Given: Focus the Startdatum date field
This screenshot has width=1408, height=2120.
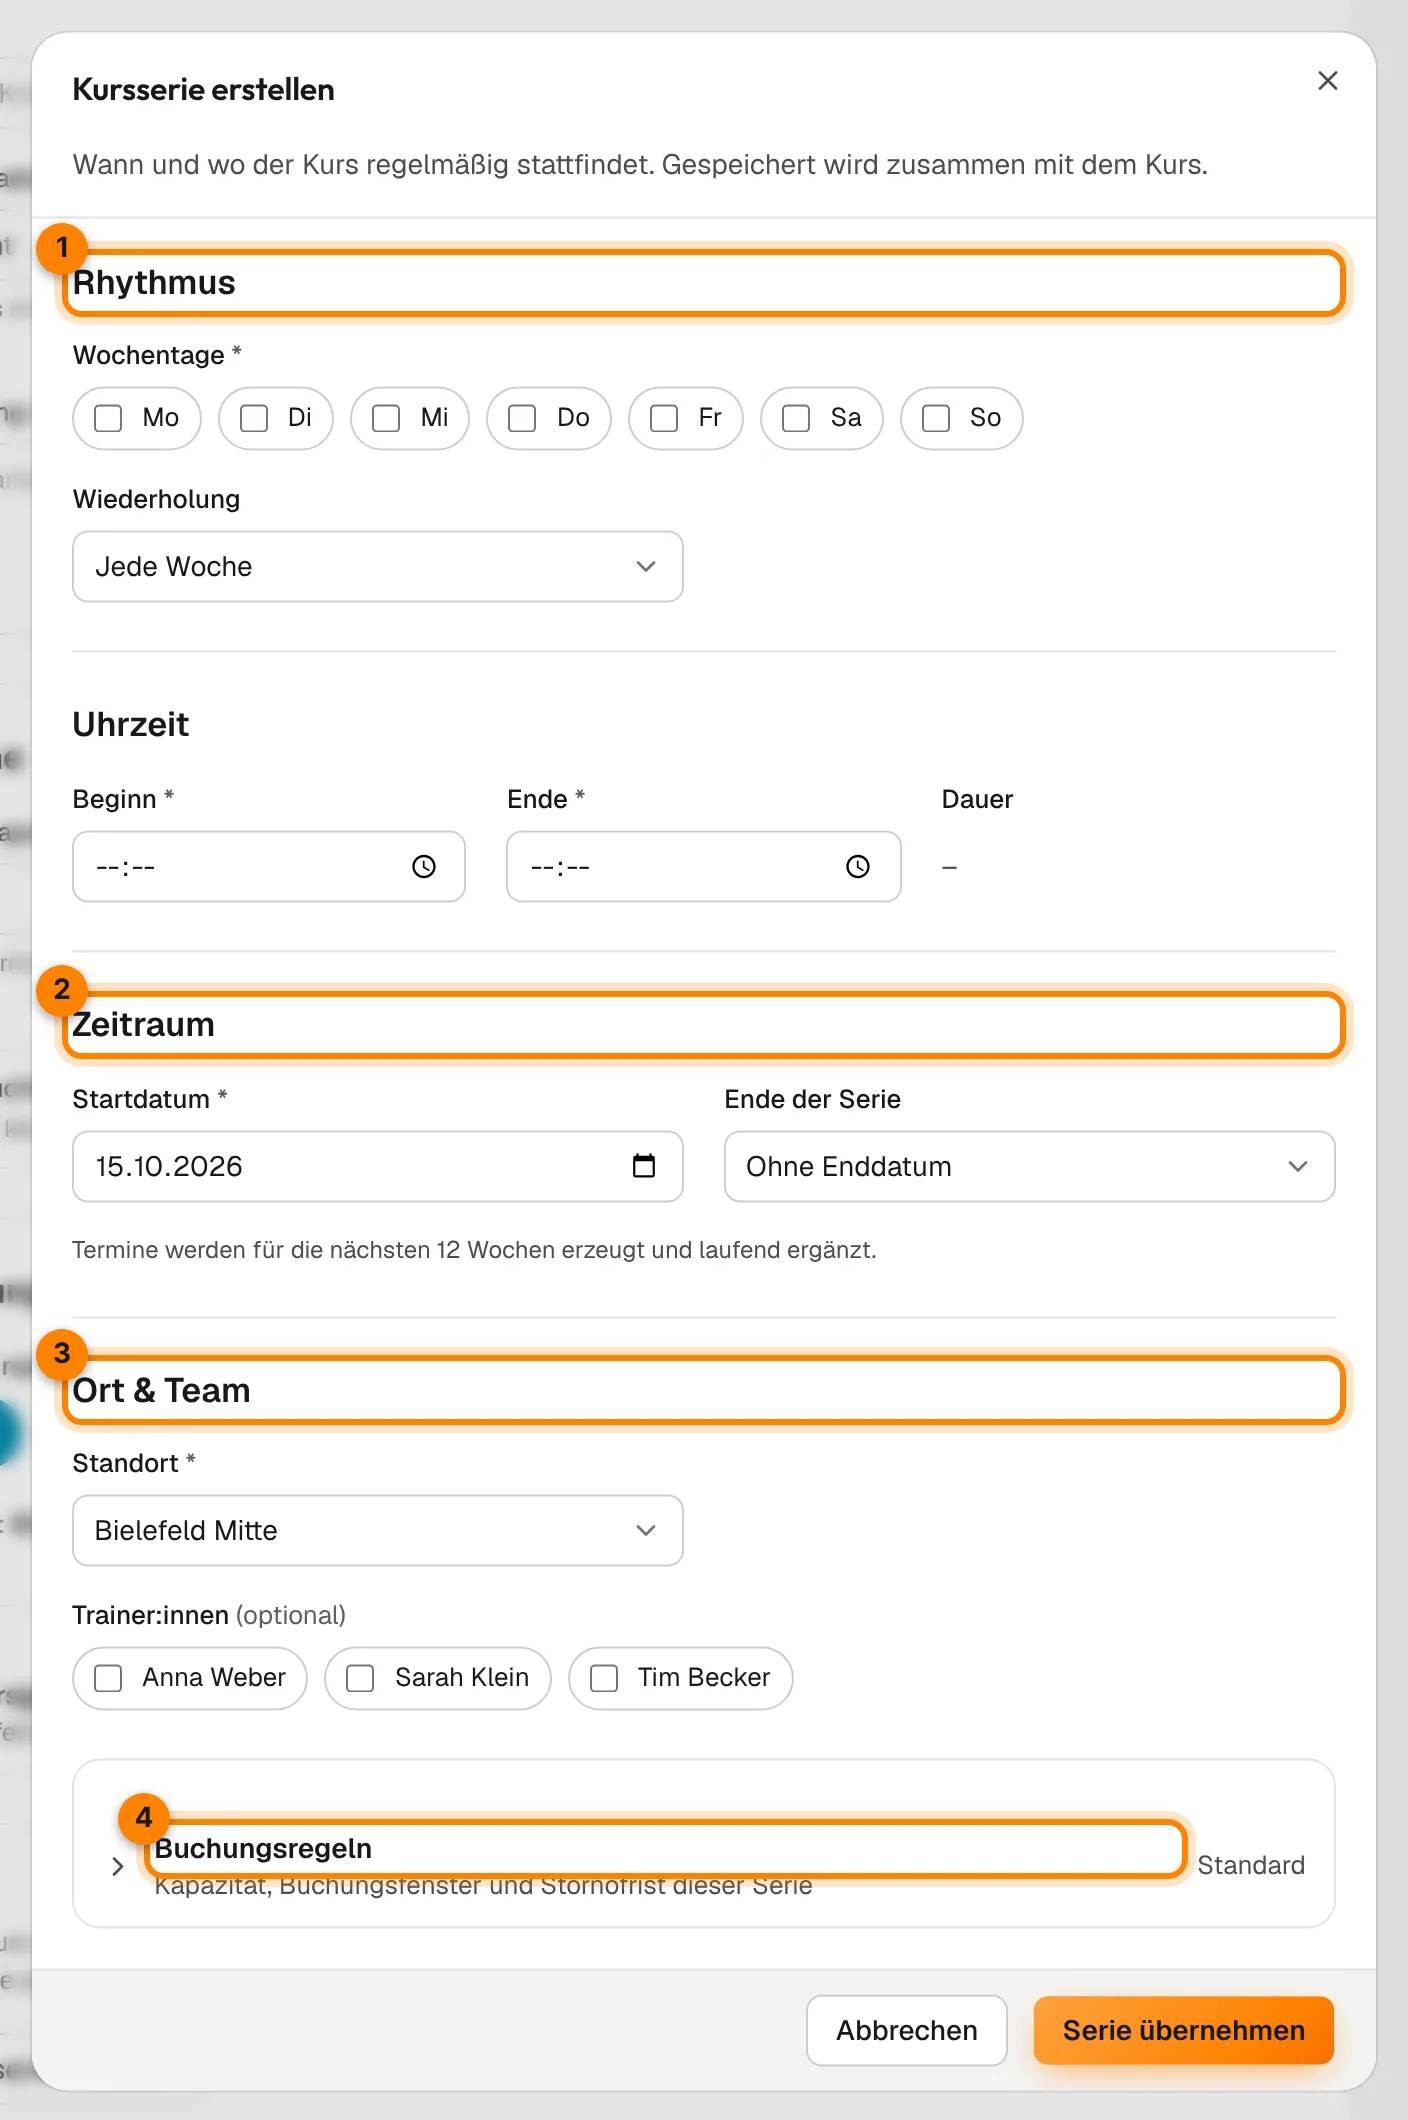Looking at the screenshot, I should pyautogui.click(x=378, y=1167).
